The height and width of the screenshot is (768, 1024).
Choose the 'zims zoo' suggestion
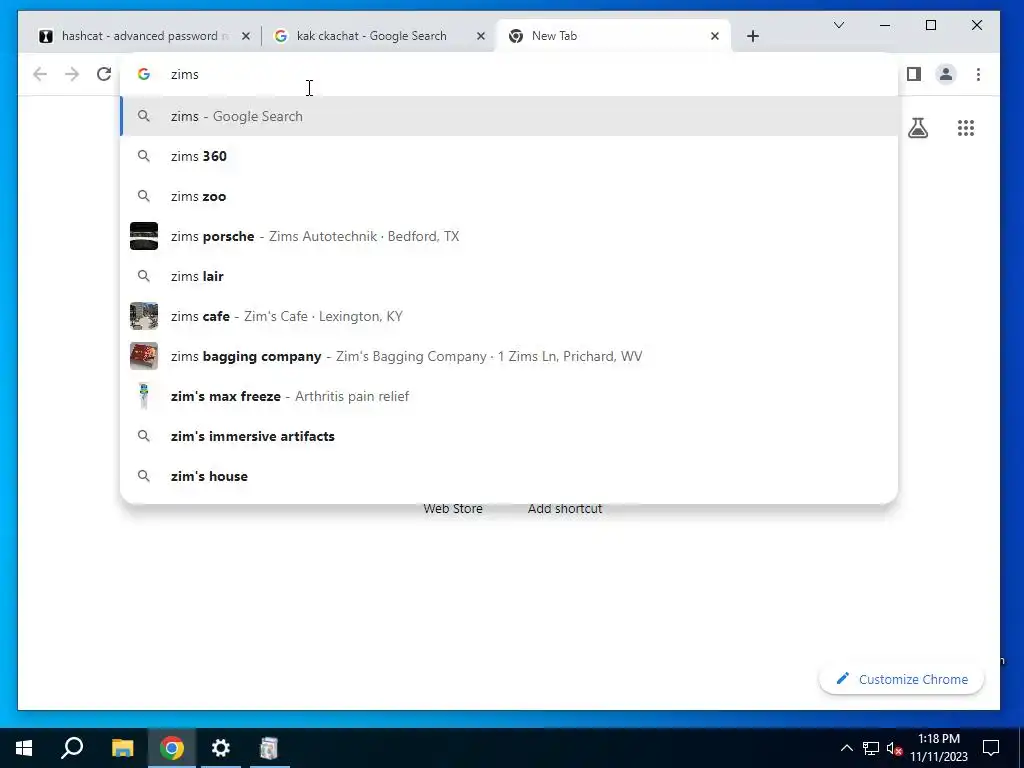tap(509, 196)
